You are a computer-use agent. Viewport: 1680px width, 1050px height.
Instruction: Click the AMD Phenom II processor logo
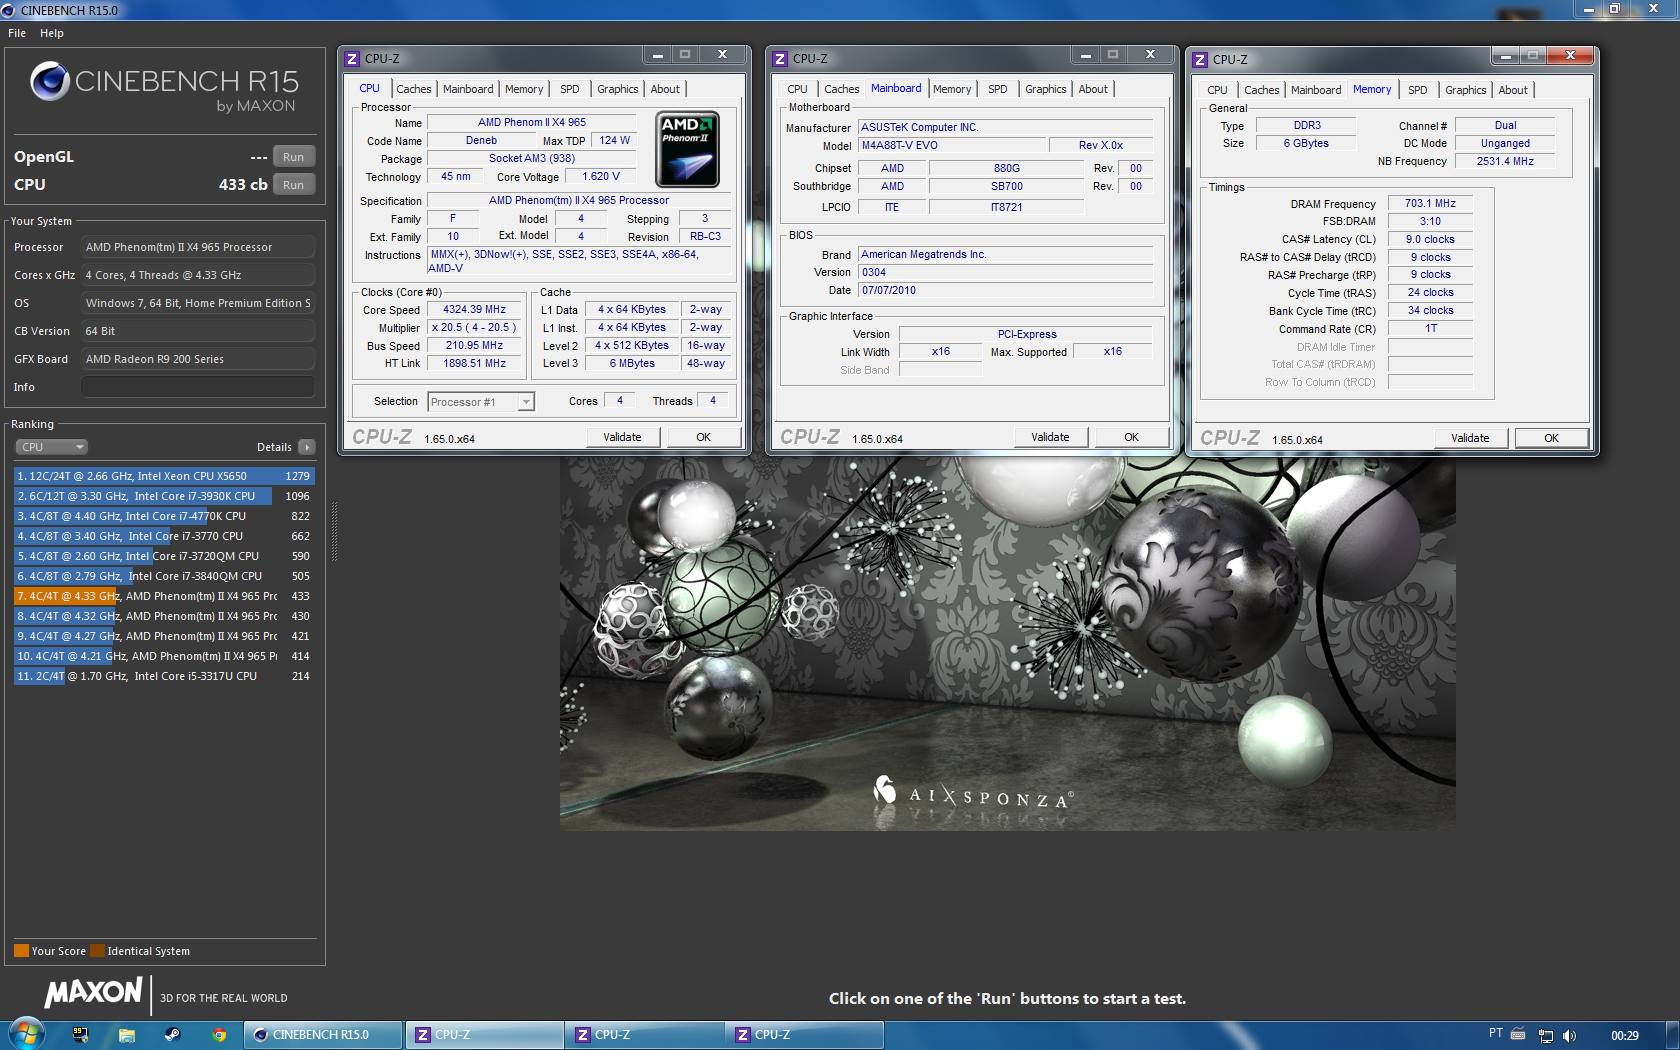coord(687,150)
